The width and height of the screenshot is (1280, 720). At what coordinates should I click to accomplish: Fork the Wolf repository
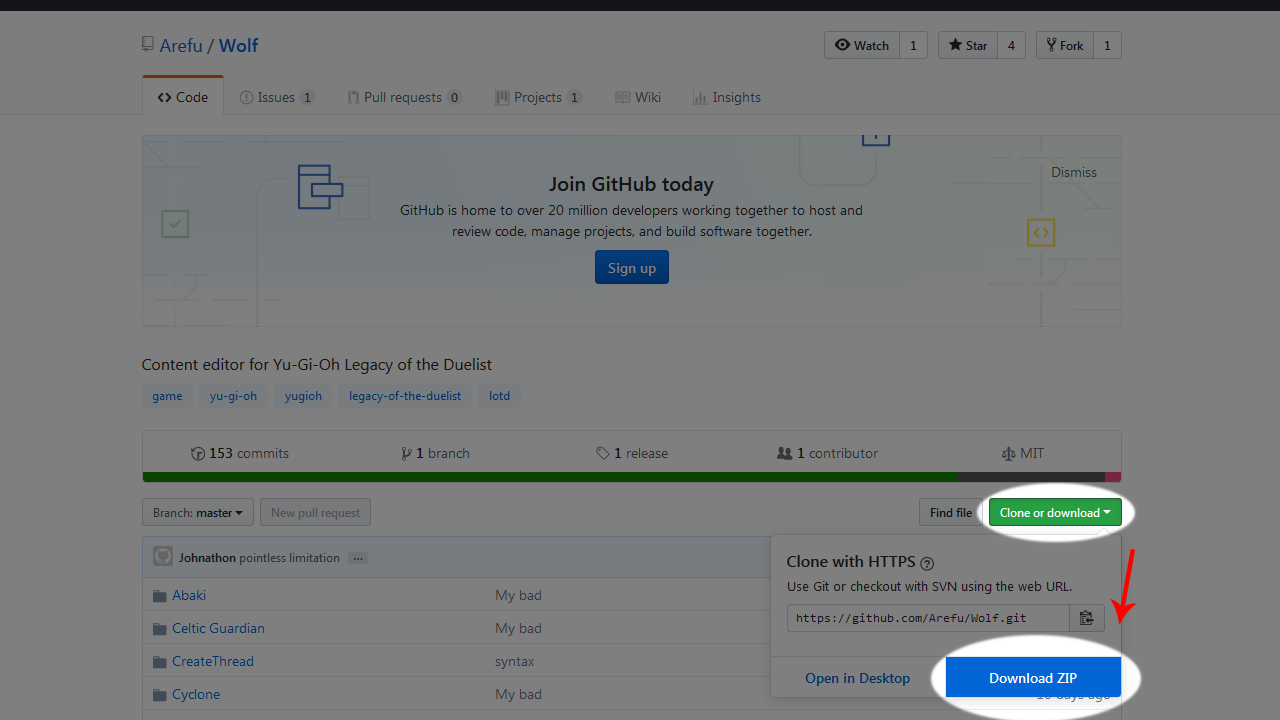[1065, 45]
